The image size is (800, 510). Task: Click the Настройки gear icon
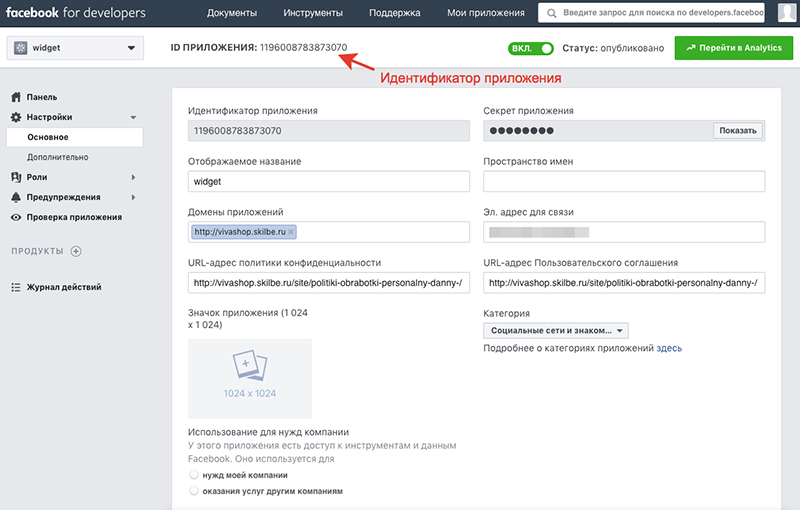click(16, 117)
